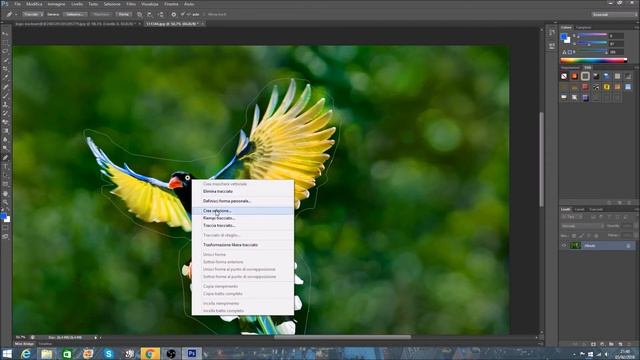
Task: Open the gear pen options icon
Action: (x=173, y=14)
